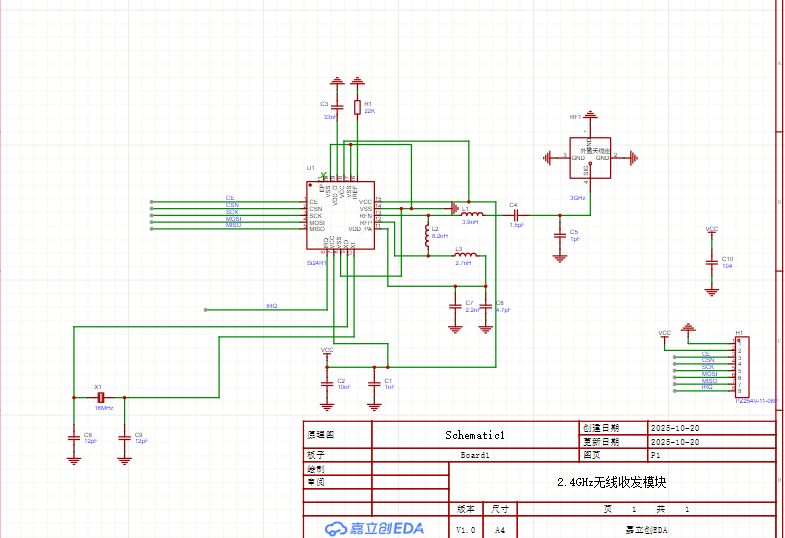Click inductor L1 3.9nH symbol
The height and width of the screenshot is (538, 785).
click(472, 214)
